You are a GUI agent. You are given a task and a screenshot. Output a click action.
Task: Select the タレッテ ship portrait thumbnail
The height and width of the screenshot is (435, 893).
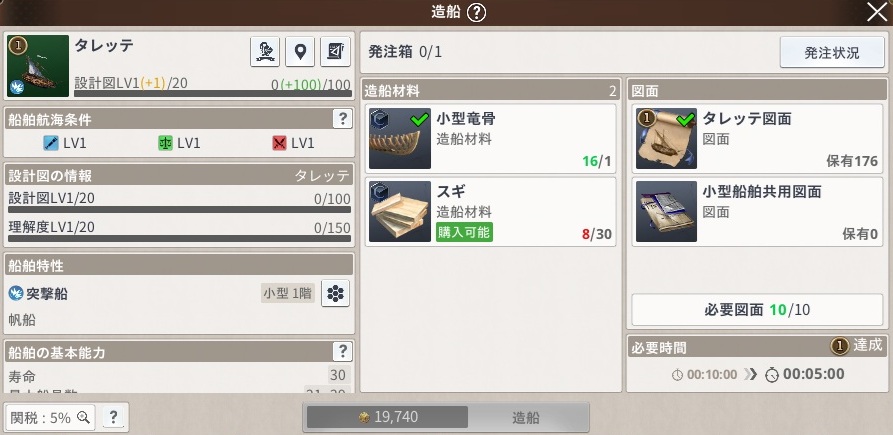(x=38, y=66)
